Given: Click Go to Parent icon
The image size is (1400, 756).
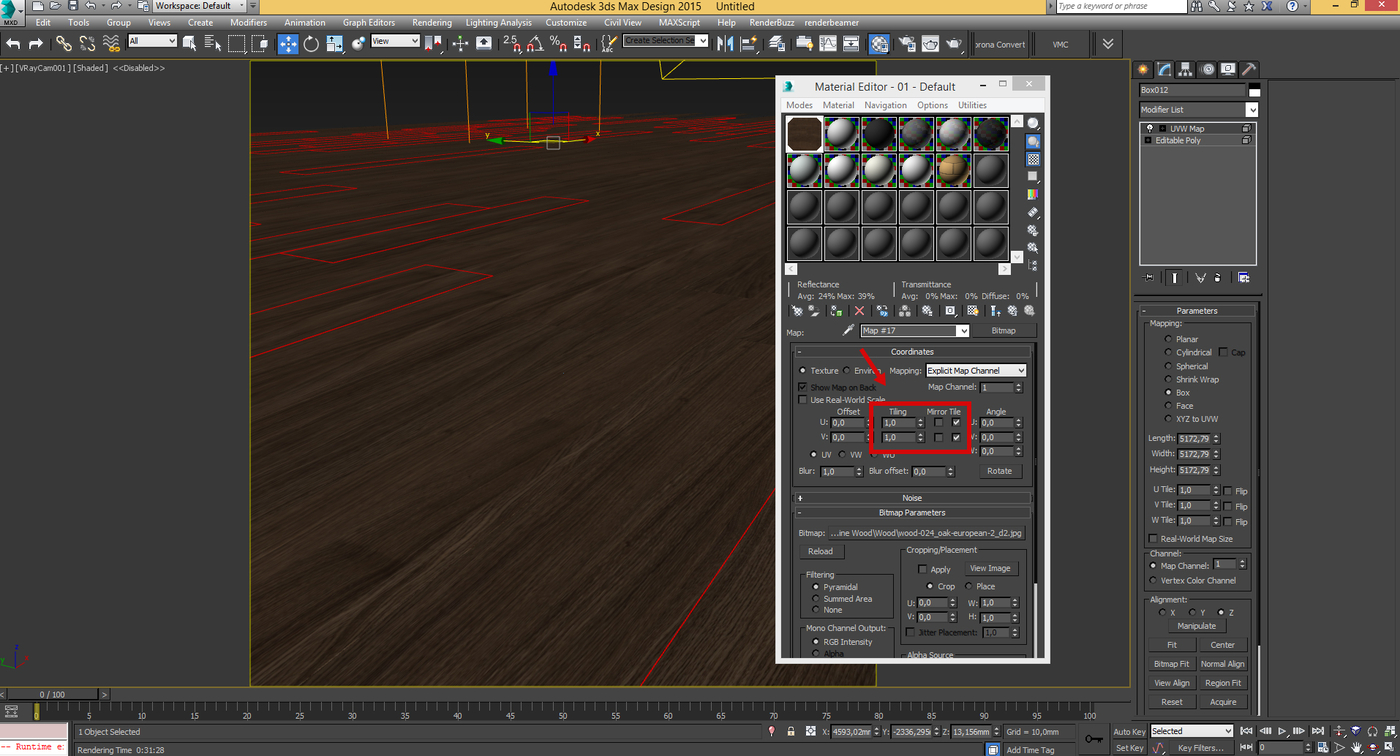Looking at the screenshot, I should pos(1012,311).
